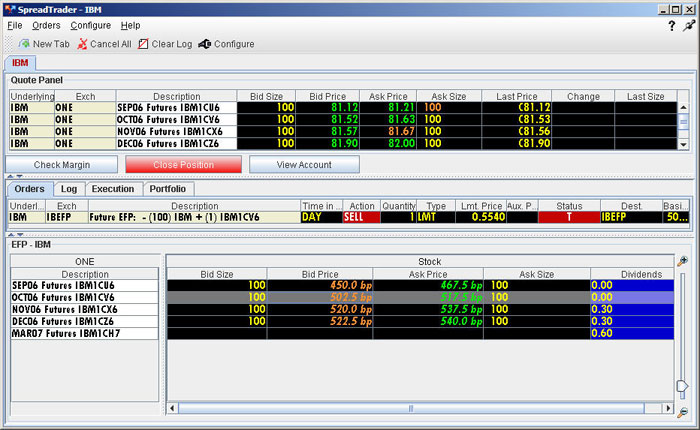
Task: Click the Bid Size column header in Quote Panel
Action: click(267, 96)
